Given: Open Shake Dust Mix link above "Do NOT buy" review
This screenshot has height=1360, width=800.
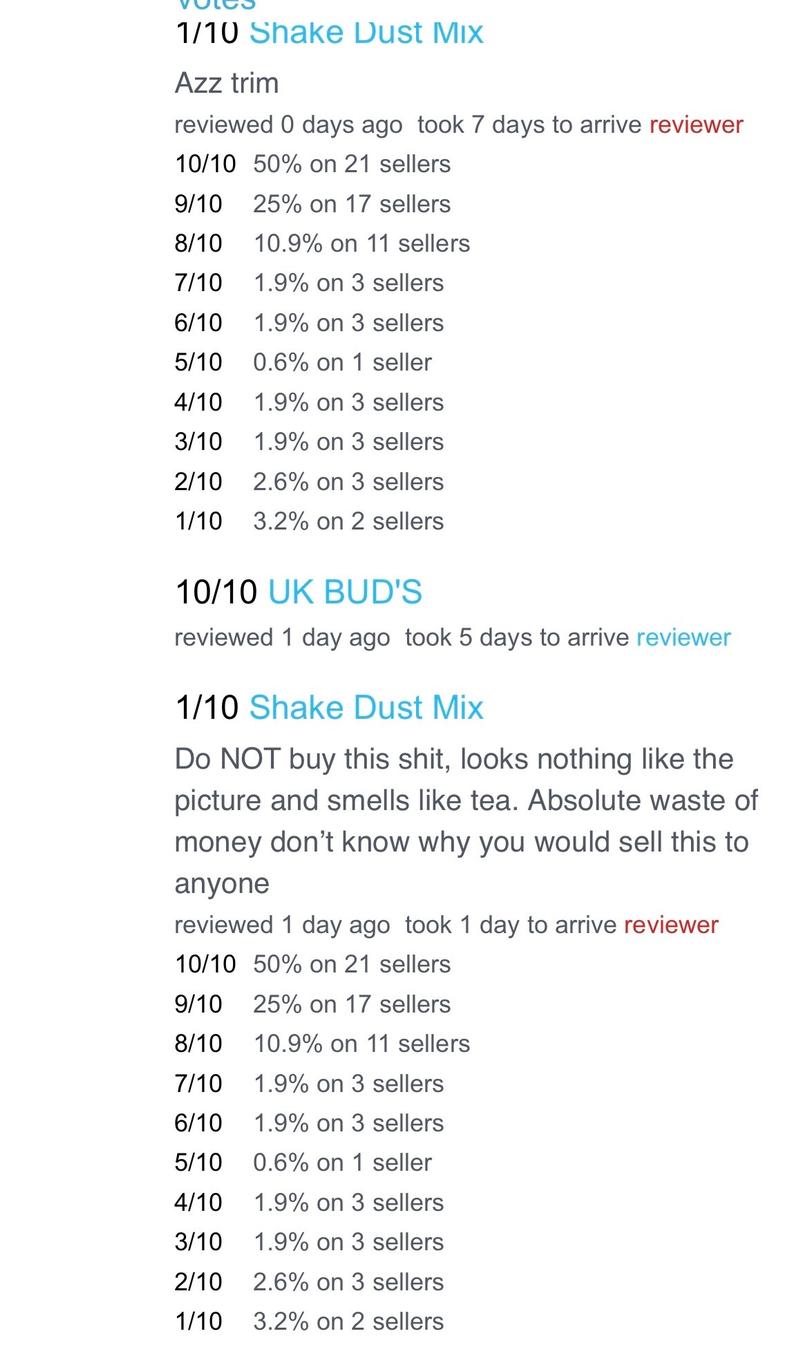Looking at the screenshot, I should click(x=365, y=708).
